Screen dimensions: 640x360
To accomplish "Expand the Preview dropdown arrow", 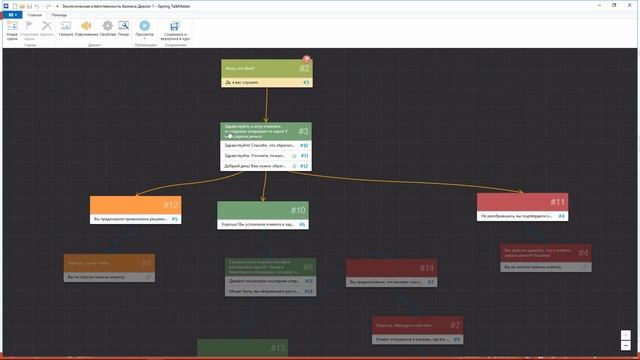I will click(x=144, y=39).
